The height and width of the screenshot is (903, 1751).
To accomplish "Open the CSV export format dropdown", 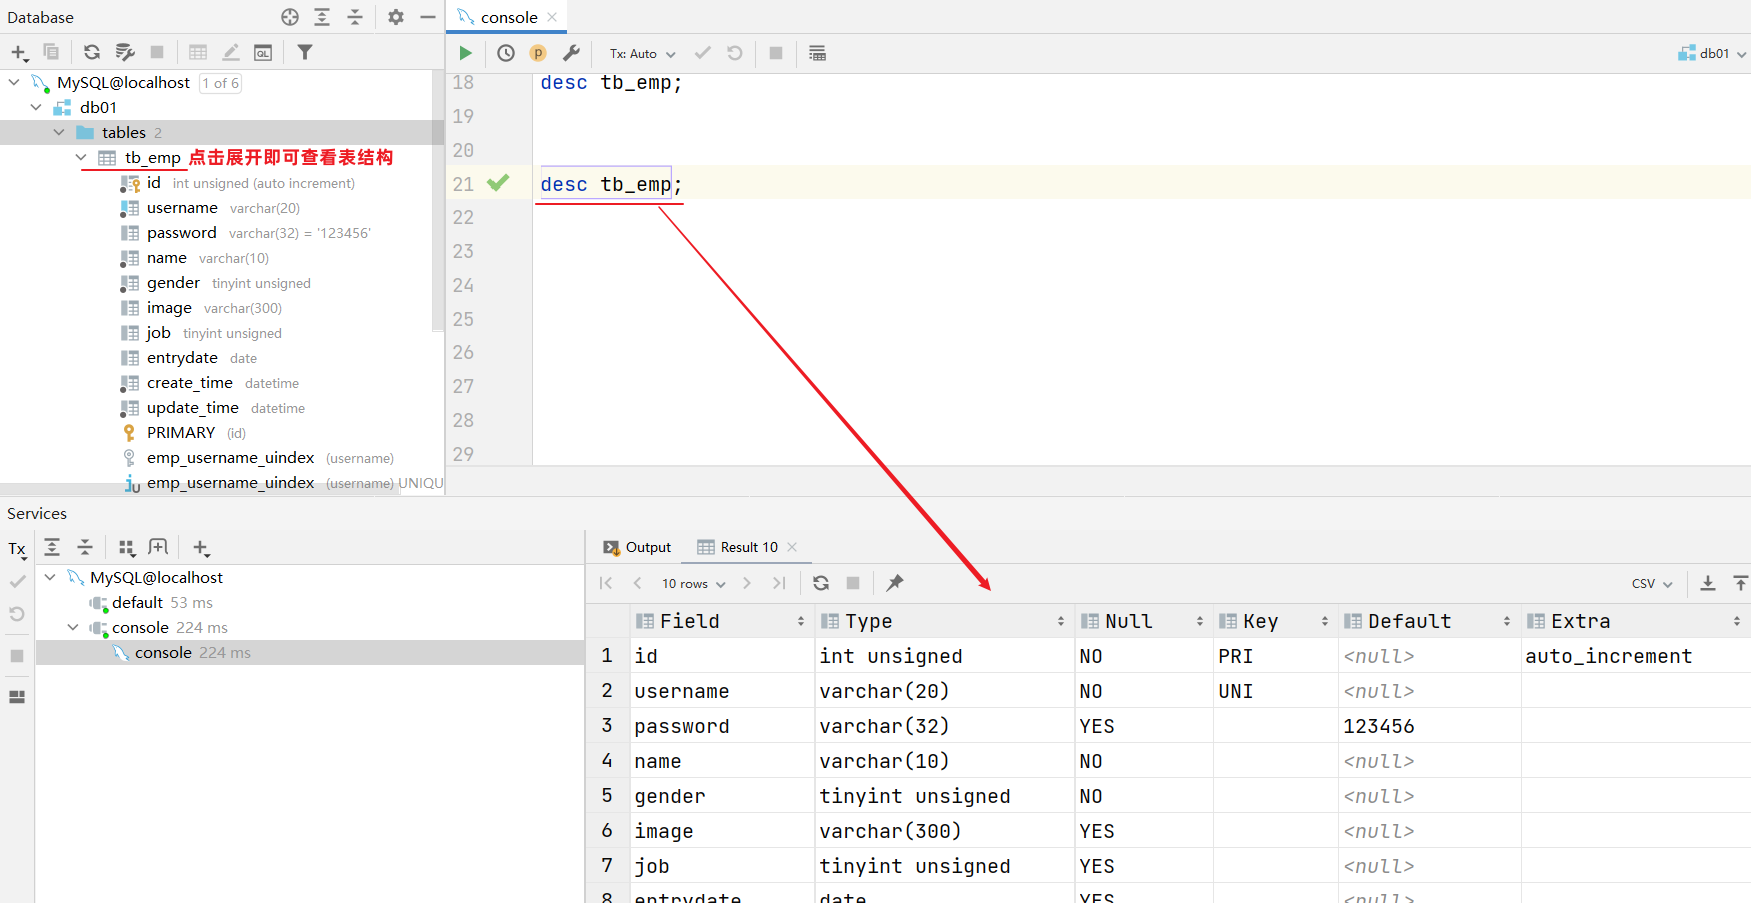I will (x=1652, y=584).
